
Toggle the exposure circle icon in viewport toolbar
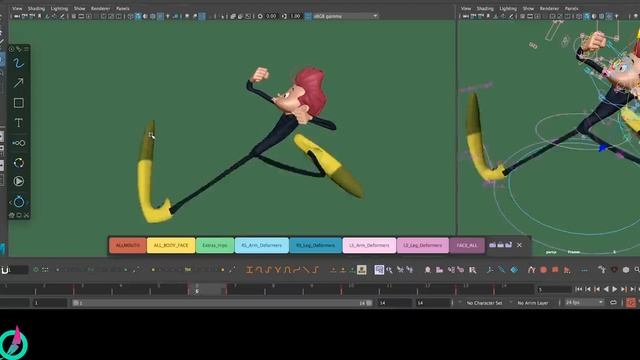pos(260,16)
